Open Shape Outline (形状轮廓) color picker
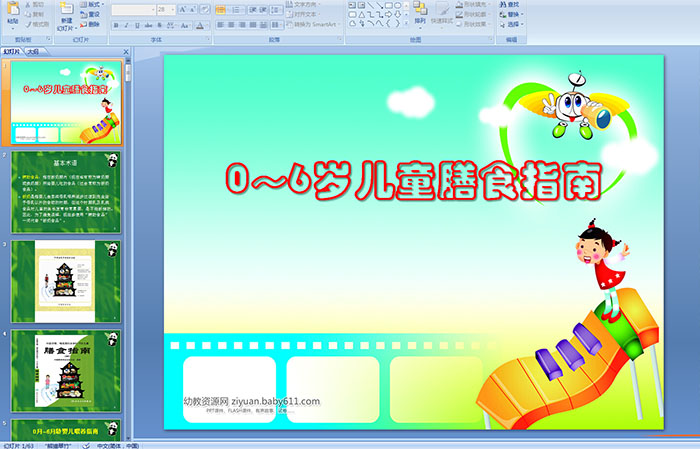Screen dimensions: 700x449 tap(474, 14)
